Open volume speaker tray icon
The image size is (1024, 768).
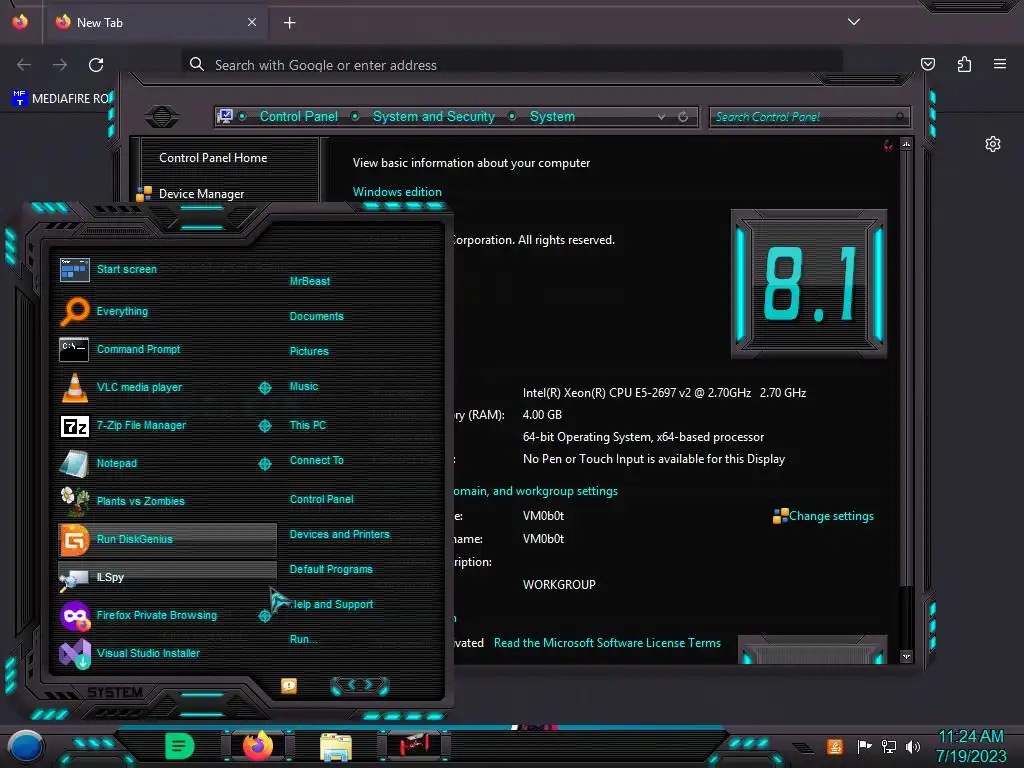[x=913, y=746]
